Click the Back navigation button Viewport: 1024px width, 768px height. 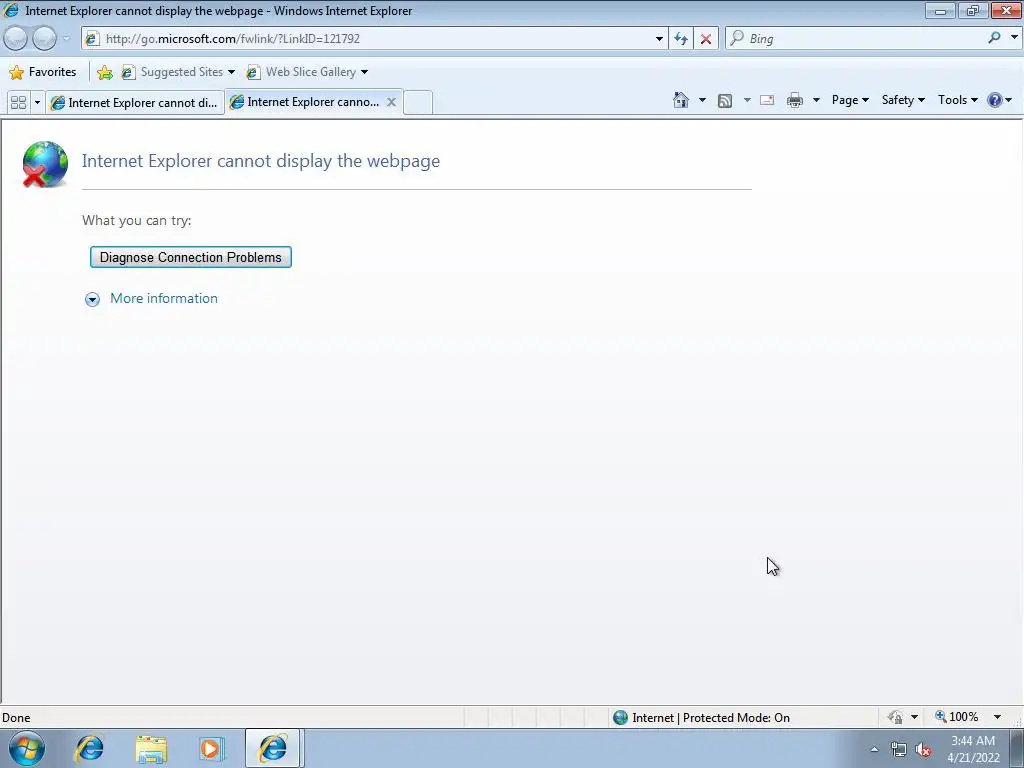[x=16, y=39]
